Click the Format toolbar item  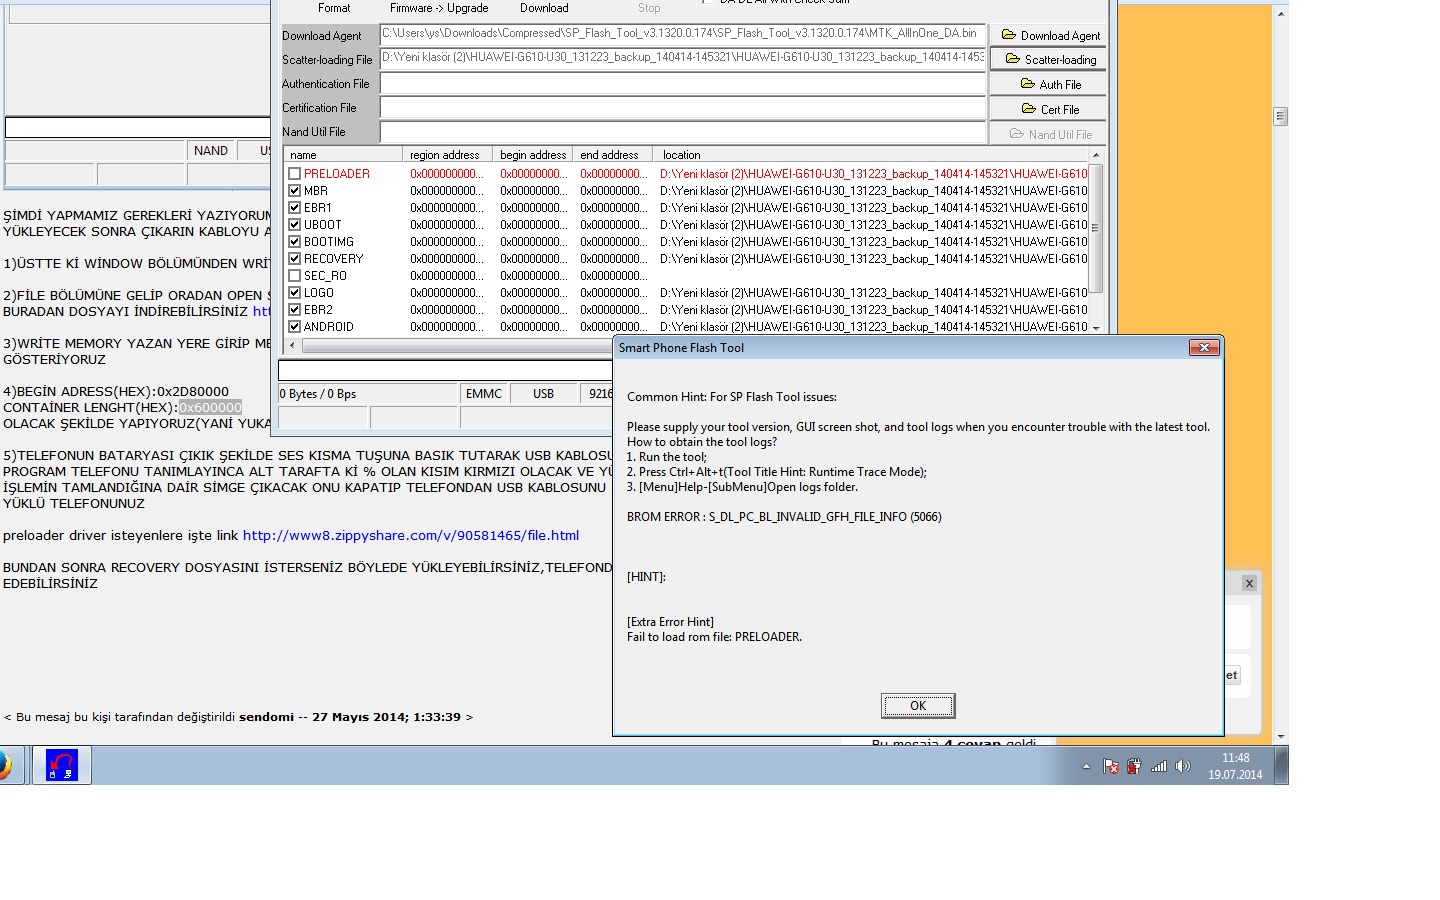tap(334, 8)
